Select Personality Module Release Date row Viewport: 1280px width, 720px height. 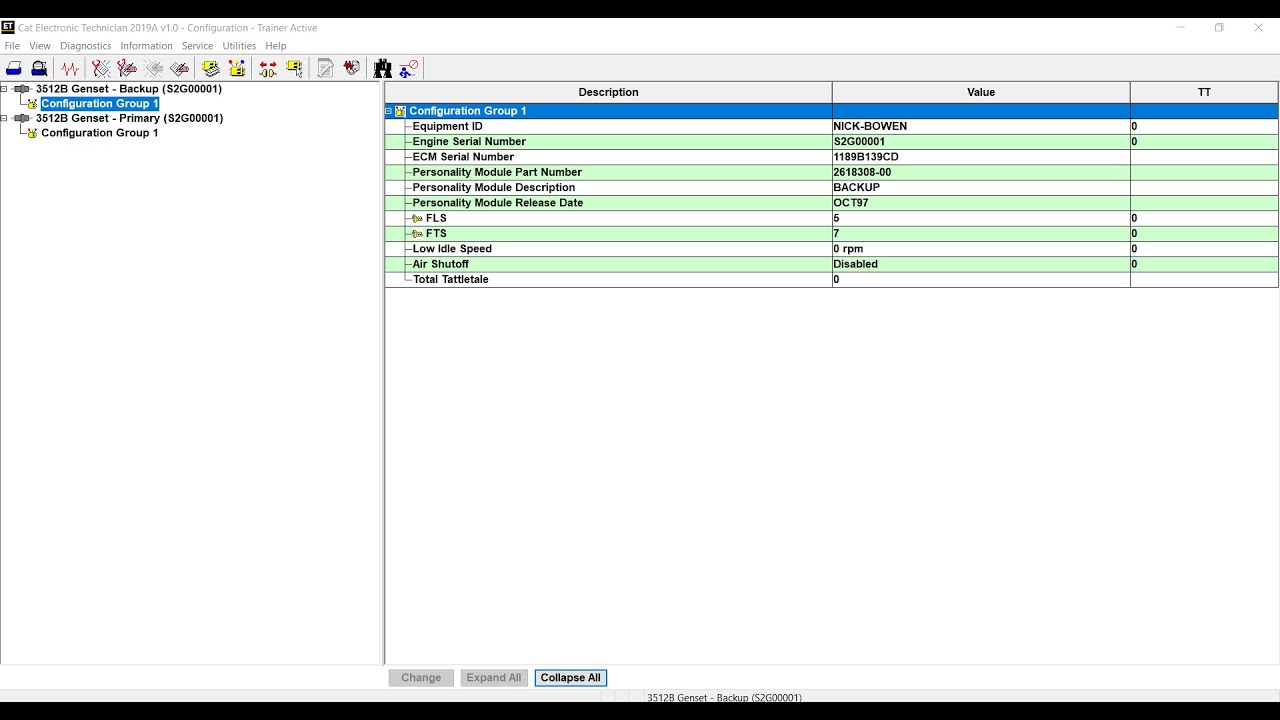[831, 203]
